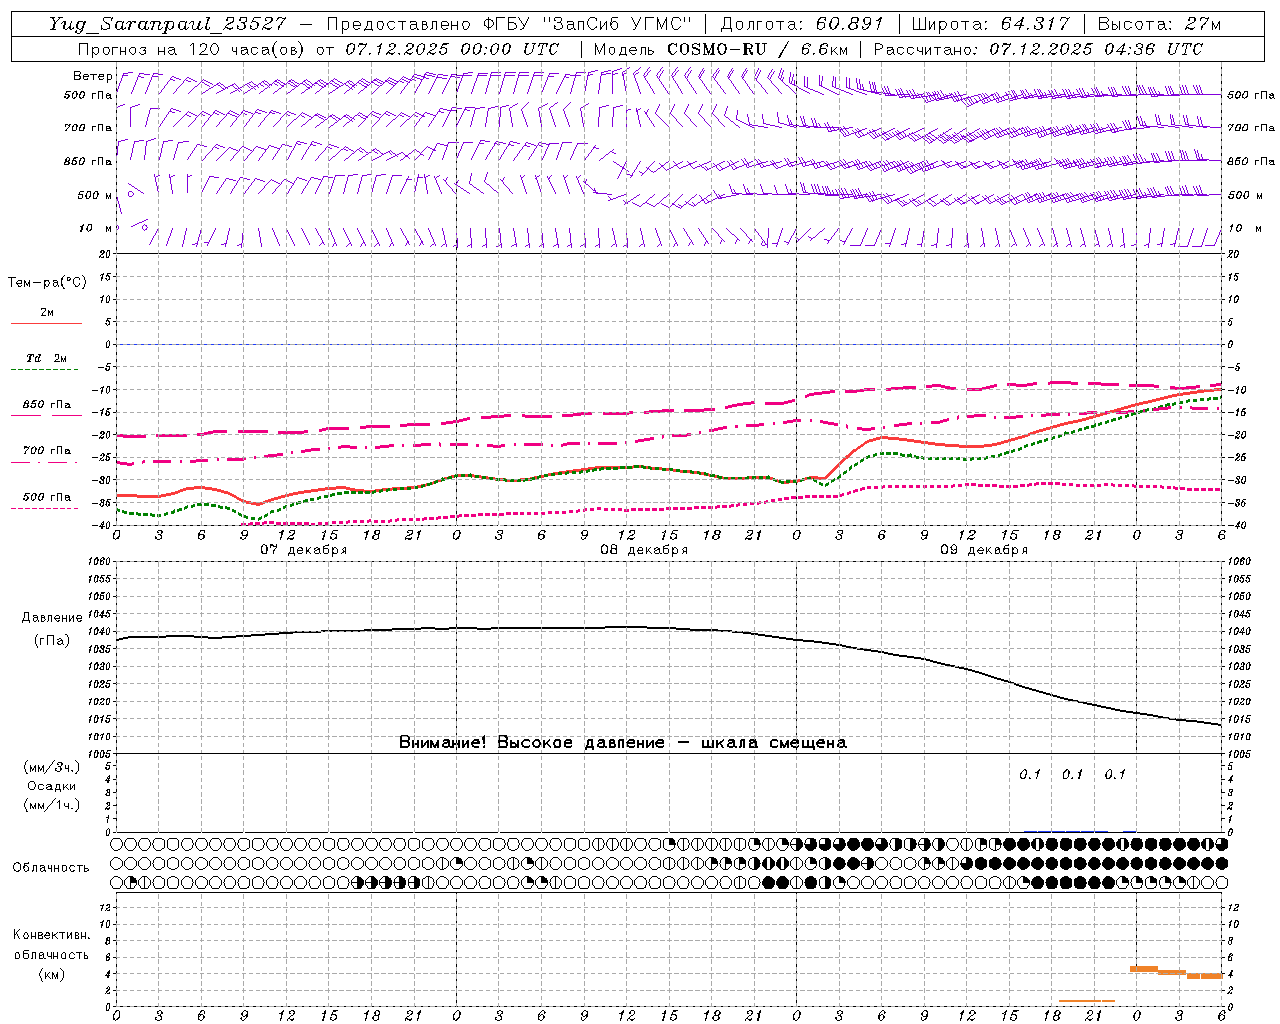This screenshot has height=1024, width=1280.
Task: Select the latitude text Широта: 64.317
Action: pos(990,24)
